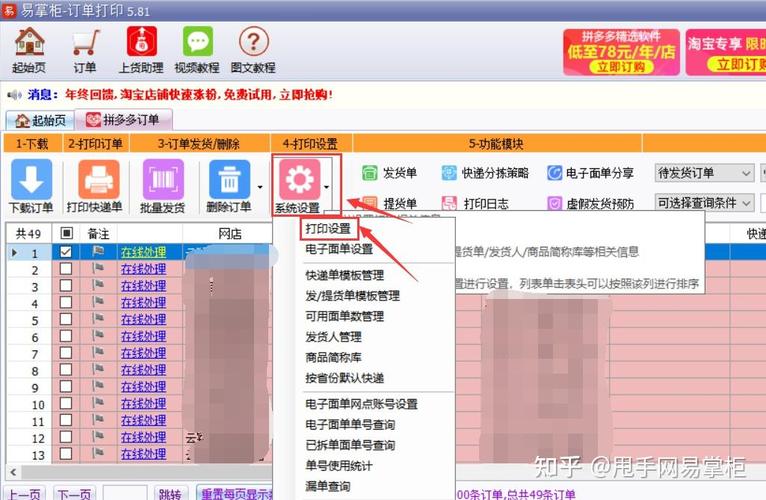Uncheck the checkbox for row 1

point(65,252)
